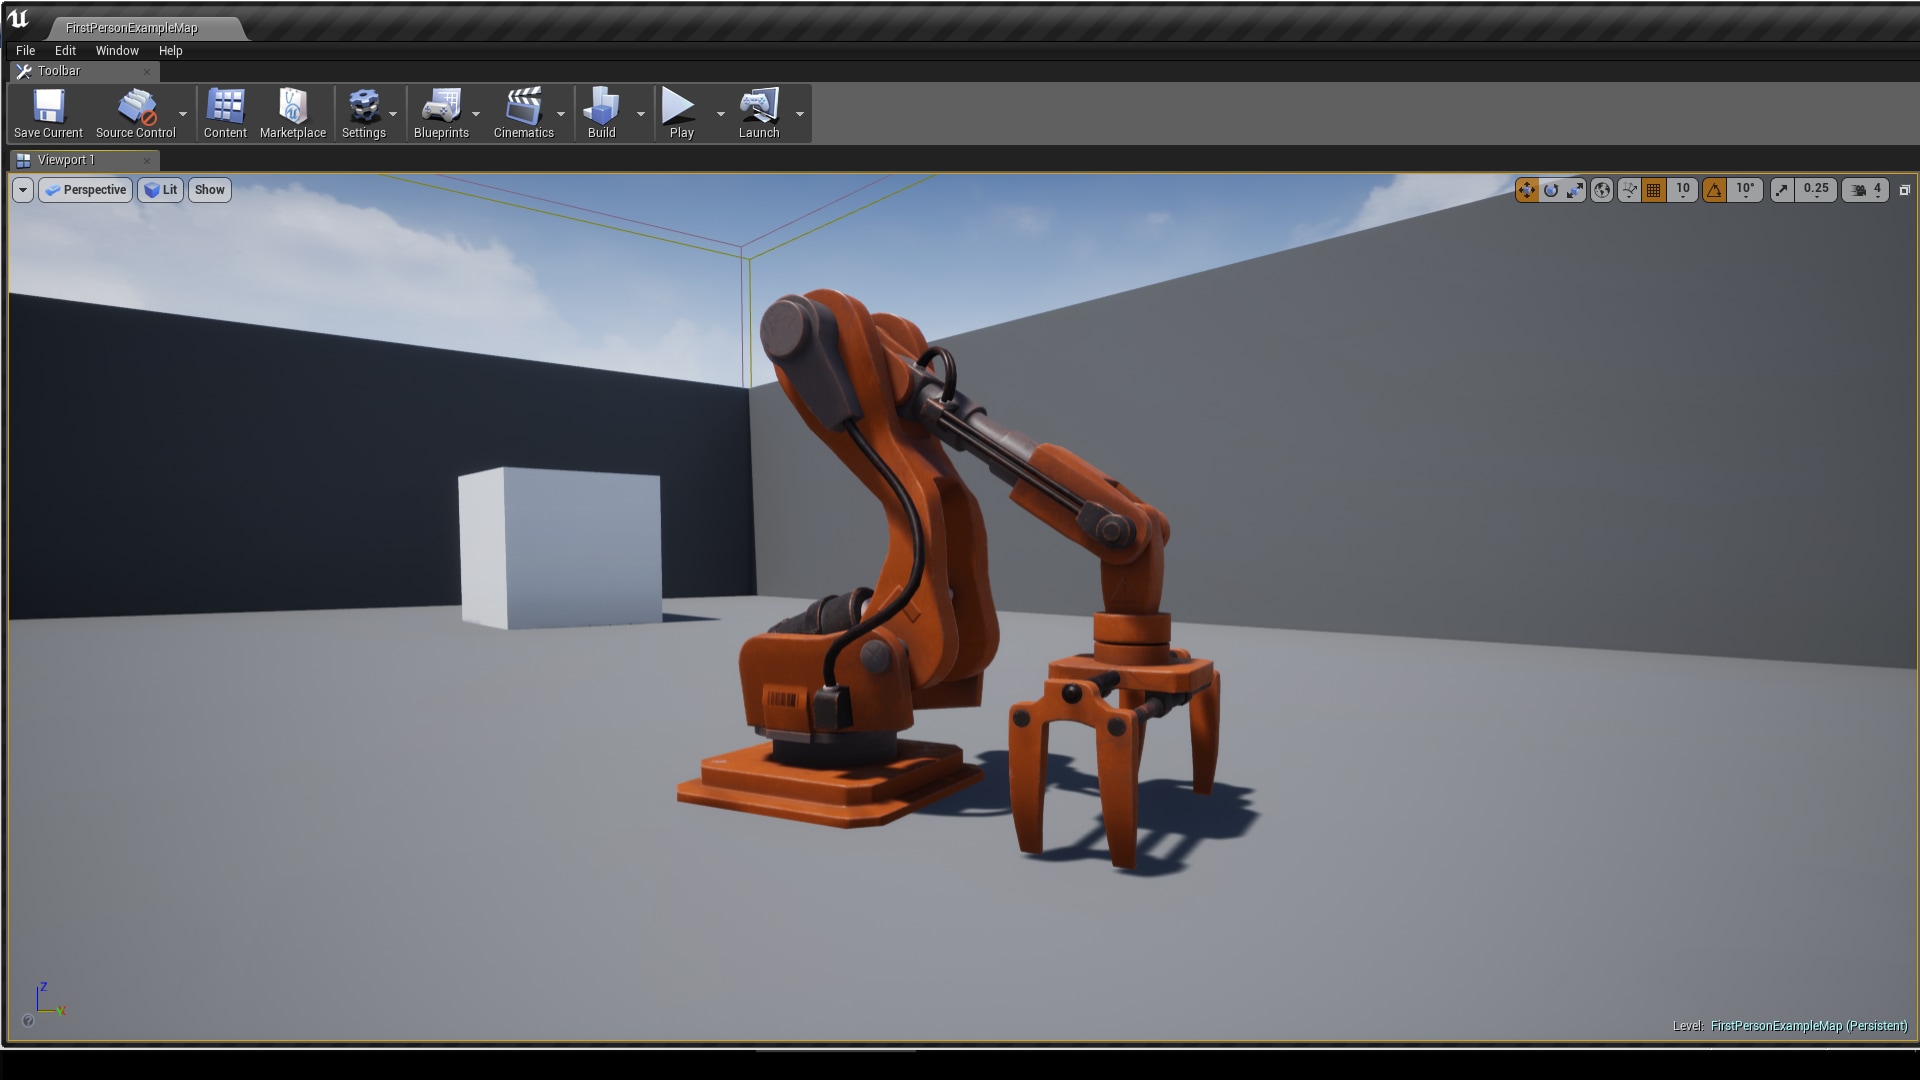Viewport: 1920px width, 1080px height.
Task: Select the Rotate transform tool
Action: (1551, 190)
